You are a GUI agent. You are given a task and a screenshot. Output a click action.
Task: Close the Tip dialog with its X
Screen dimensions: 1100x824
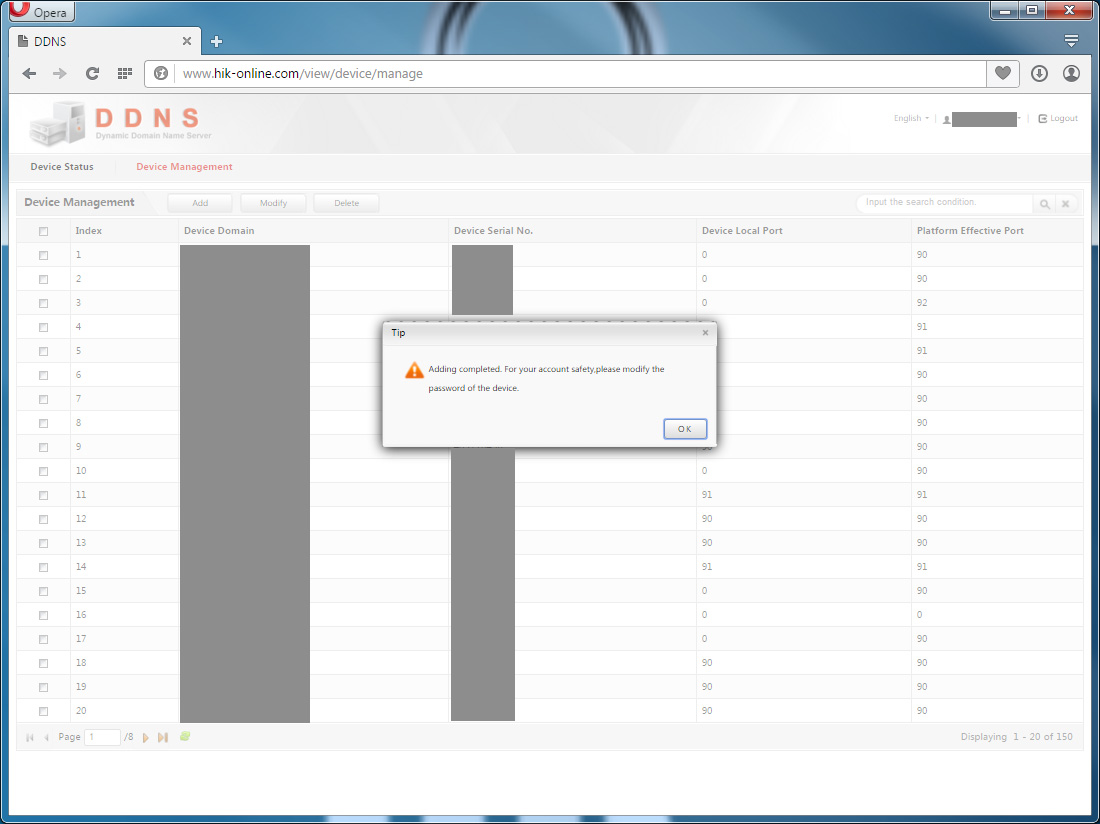(x=705, y=333)
